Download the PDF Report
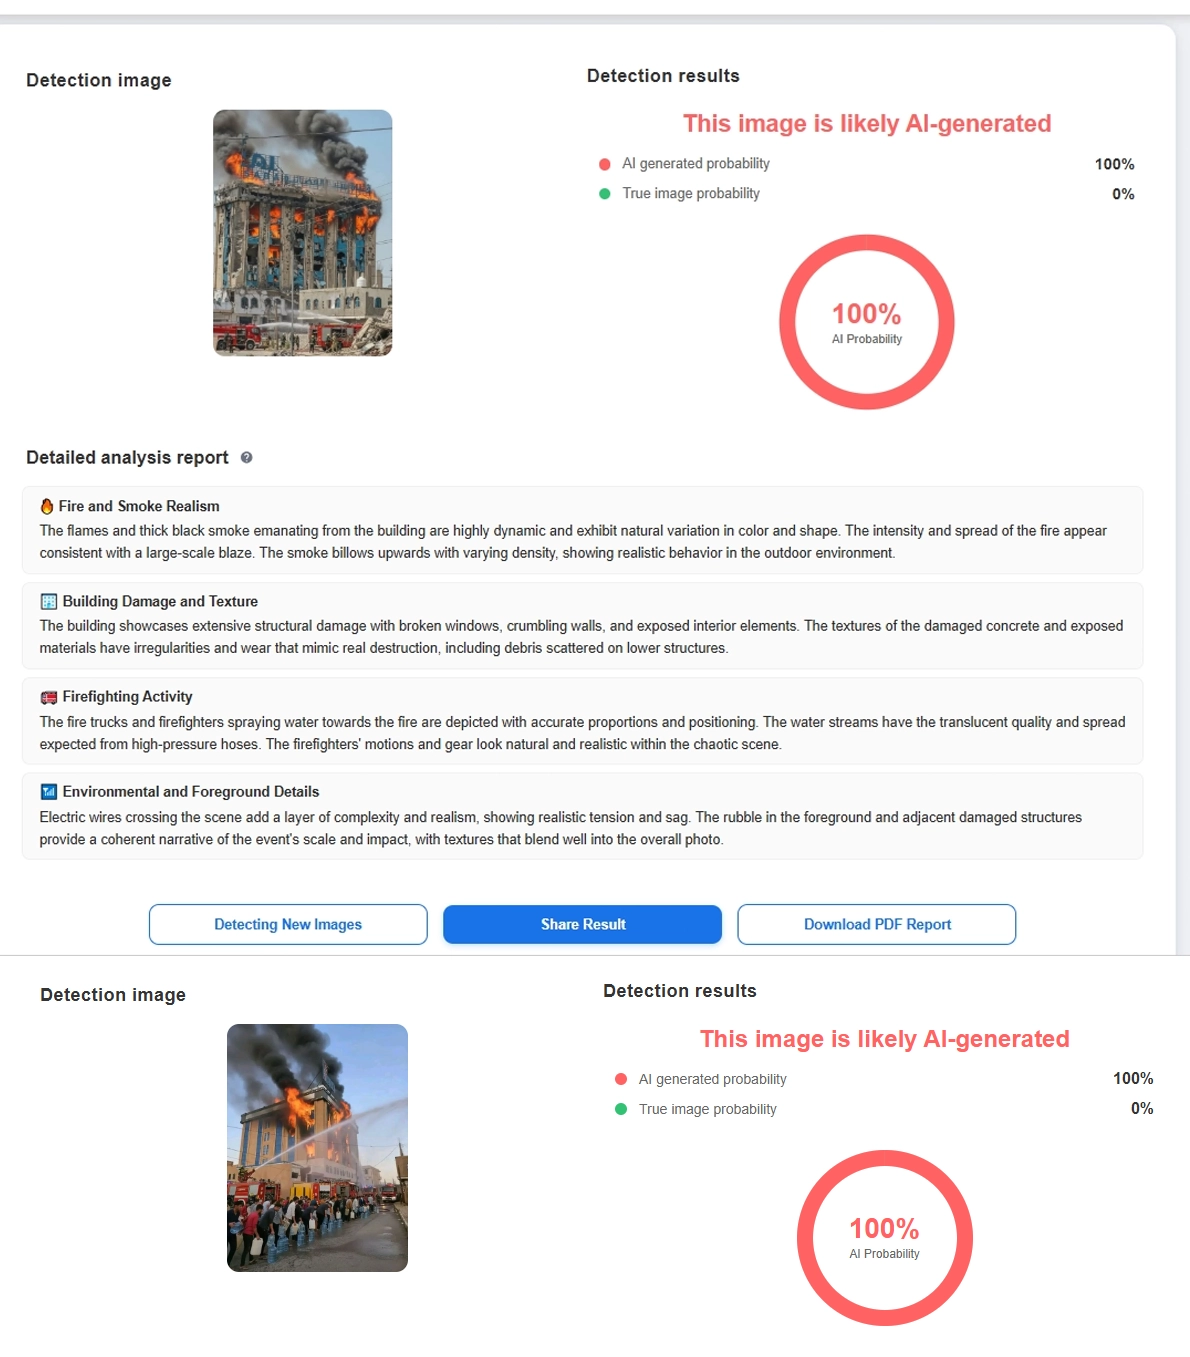 (x=876, y=924)
